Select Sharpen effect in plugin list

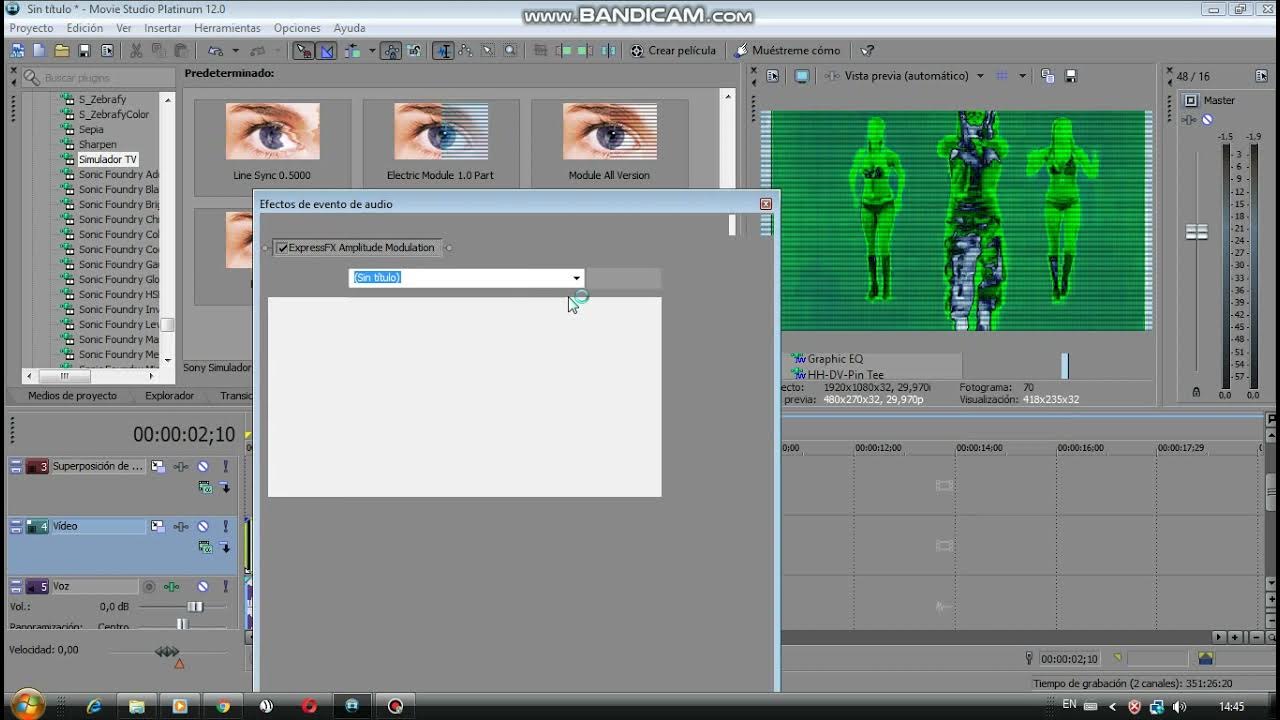tap(97, 144)
